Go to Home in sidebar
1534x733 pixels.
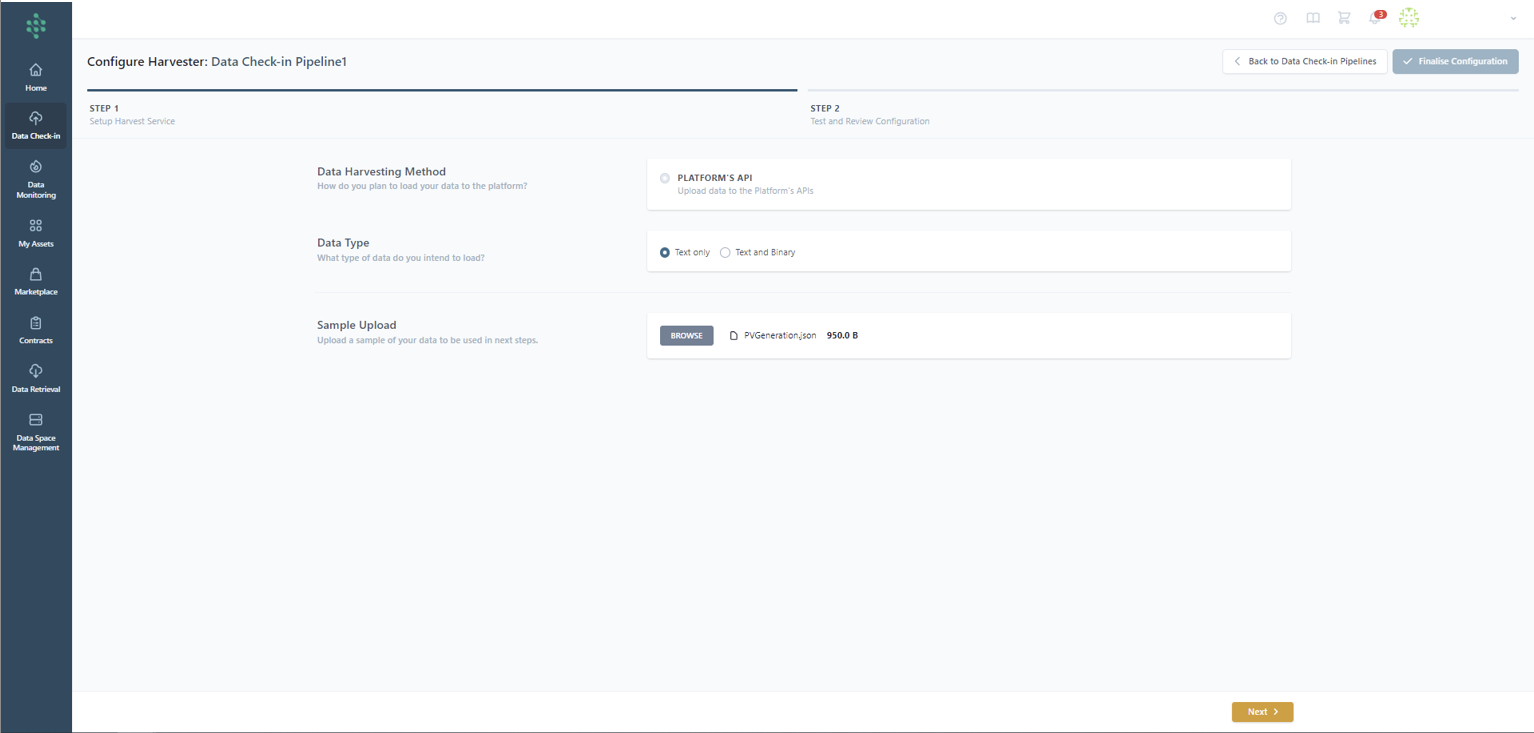(x=36, y=77)
